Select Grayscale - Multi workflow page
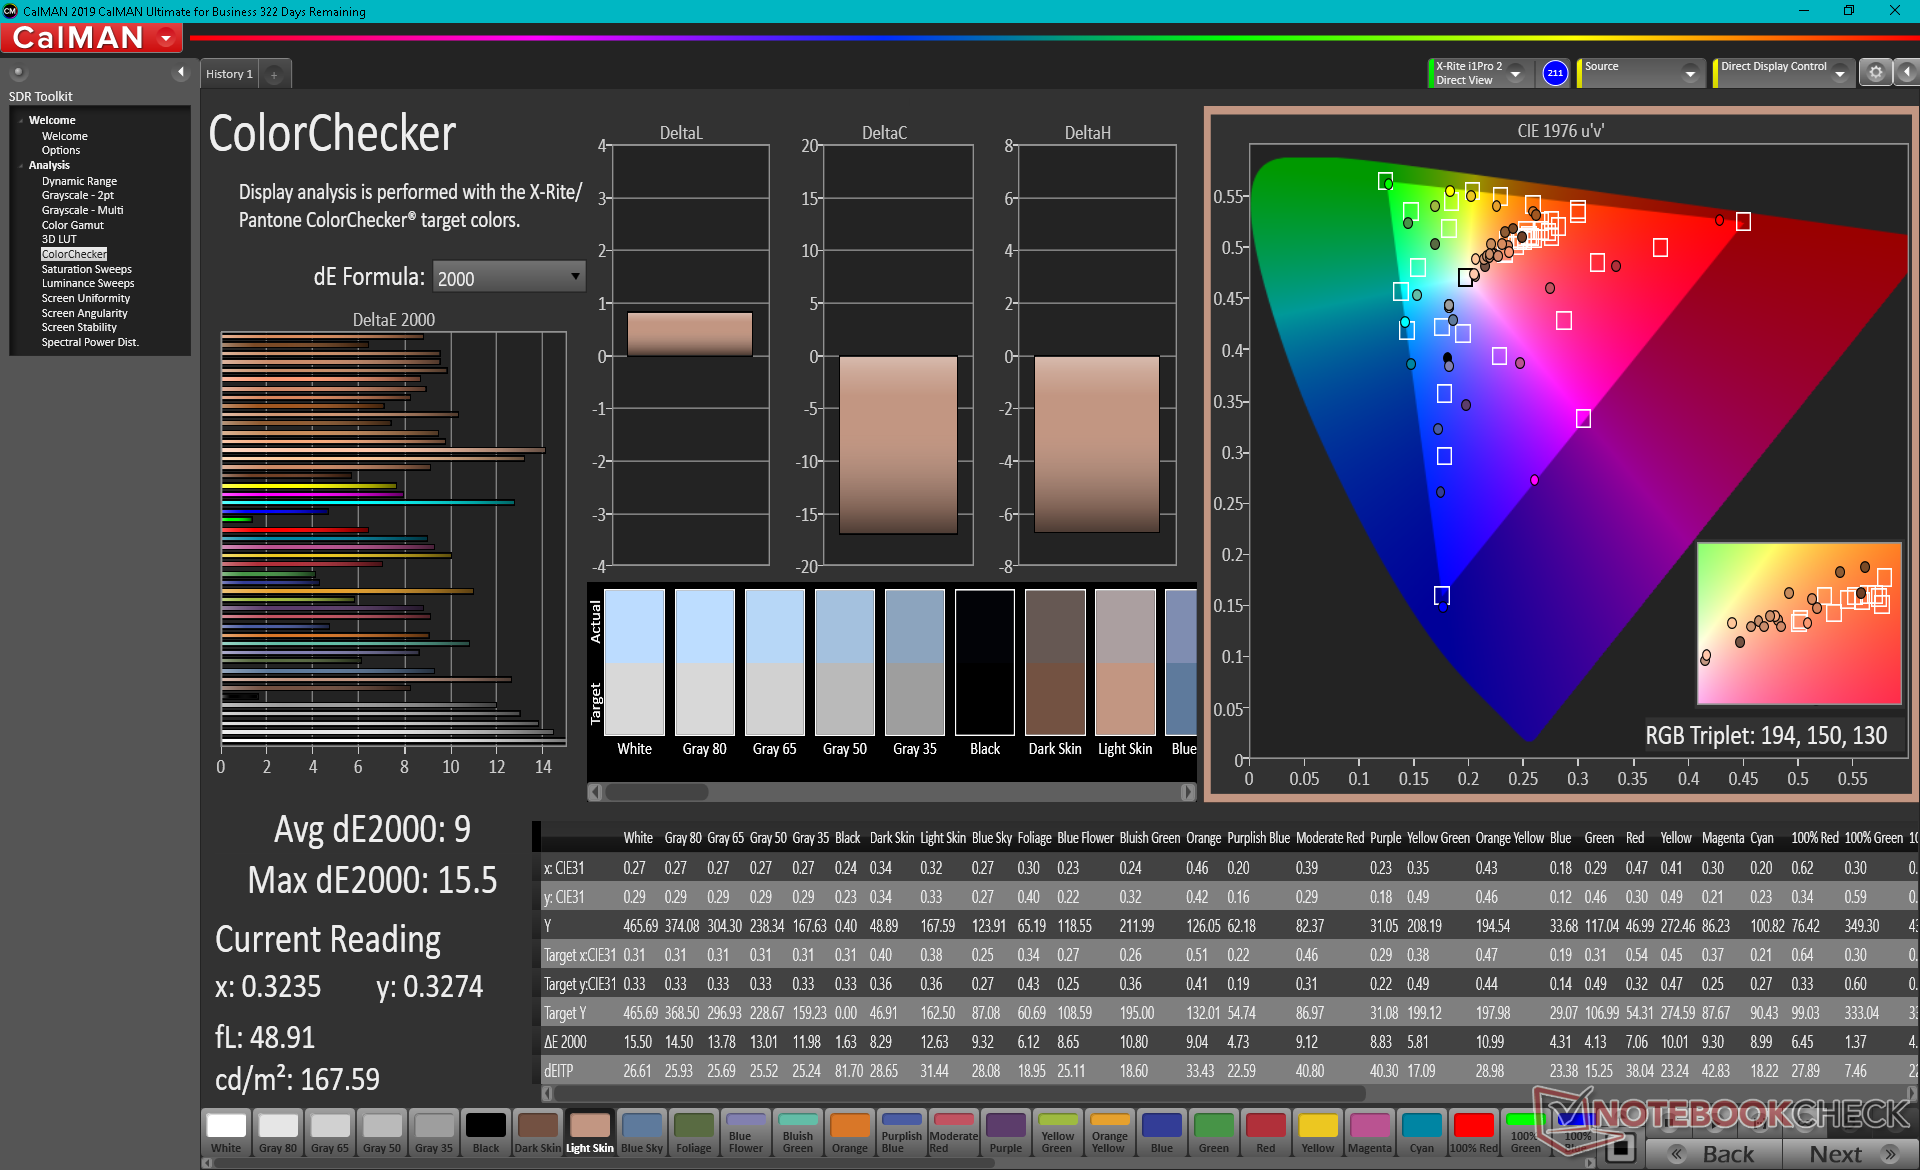Screen dimensions: 1920x1170 (x=82, y=210)
